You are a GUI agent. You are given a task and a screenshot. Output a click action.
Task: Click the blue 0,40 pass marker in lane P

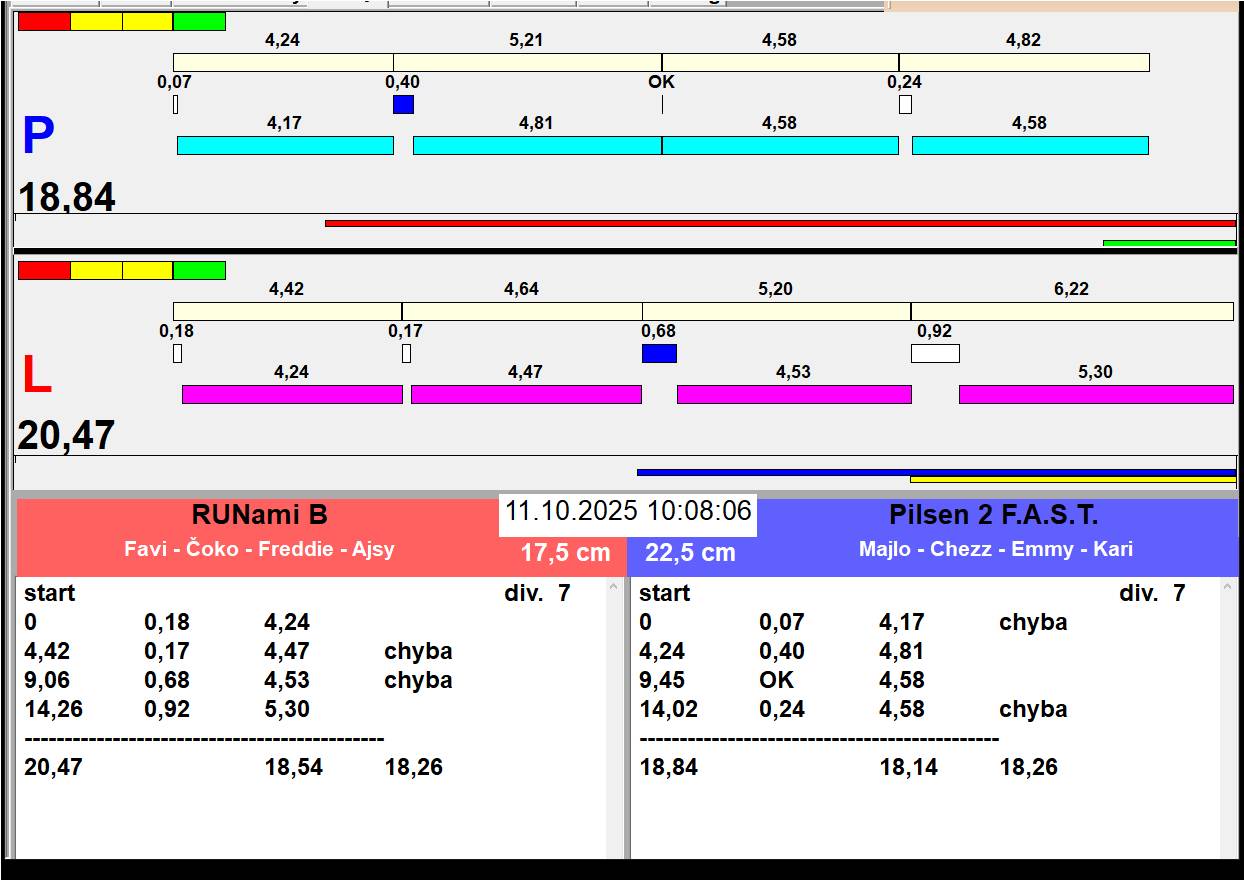pyautogui.click(x=403, y=104)
